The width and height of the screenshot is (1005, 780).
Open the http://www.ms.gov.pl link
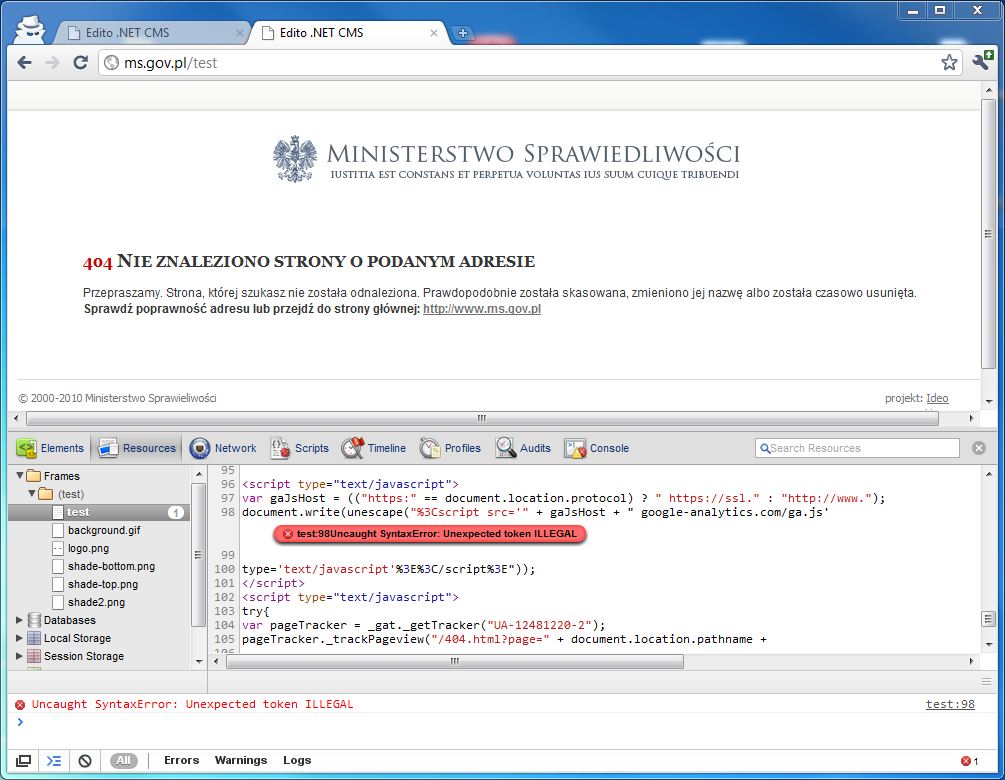(x=482, y=309)
